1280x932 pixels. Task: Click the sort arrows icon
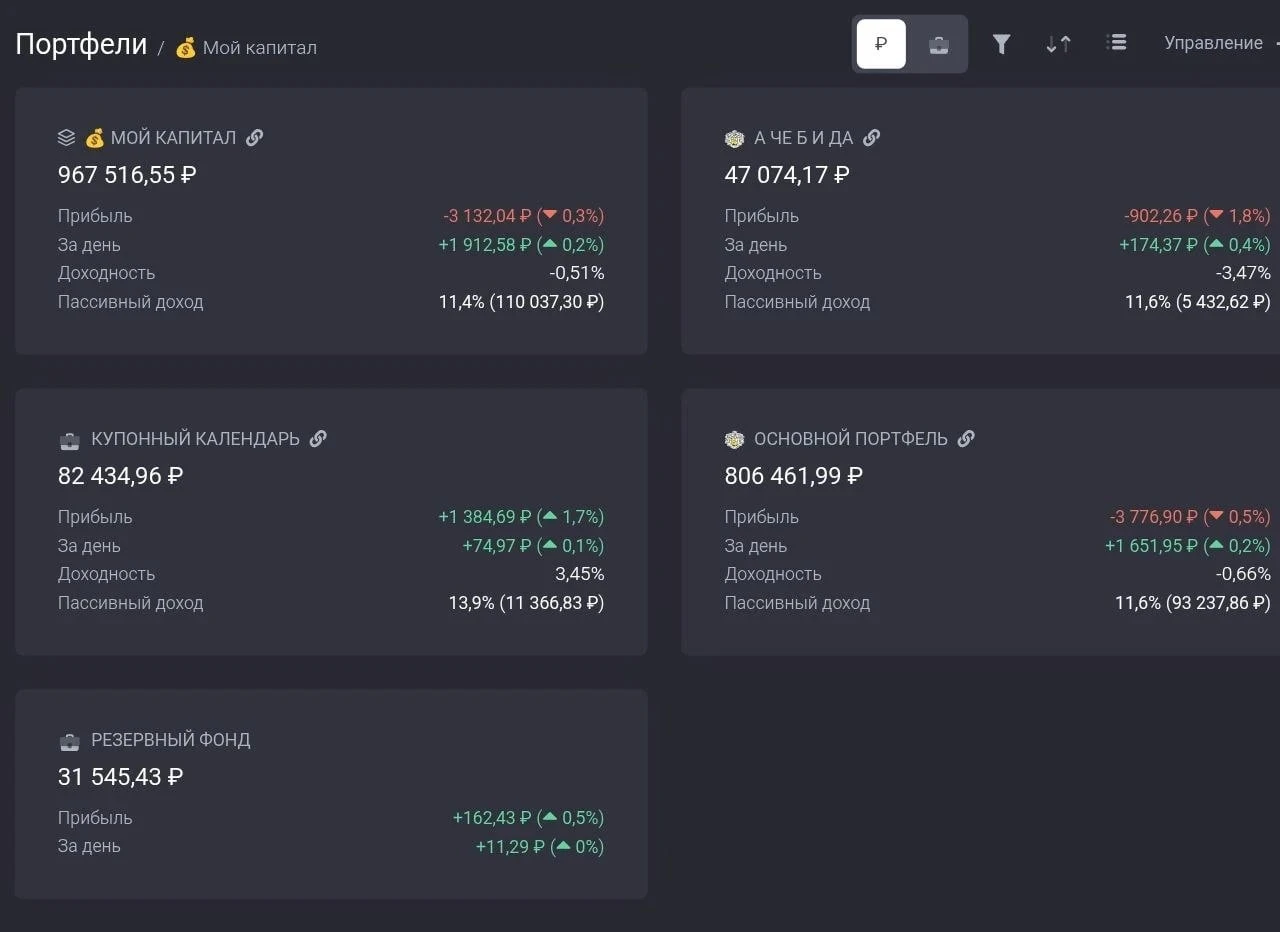click(1058, 43)
